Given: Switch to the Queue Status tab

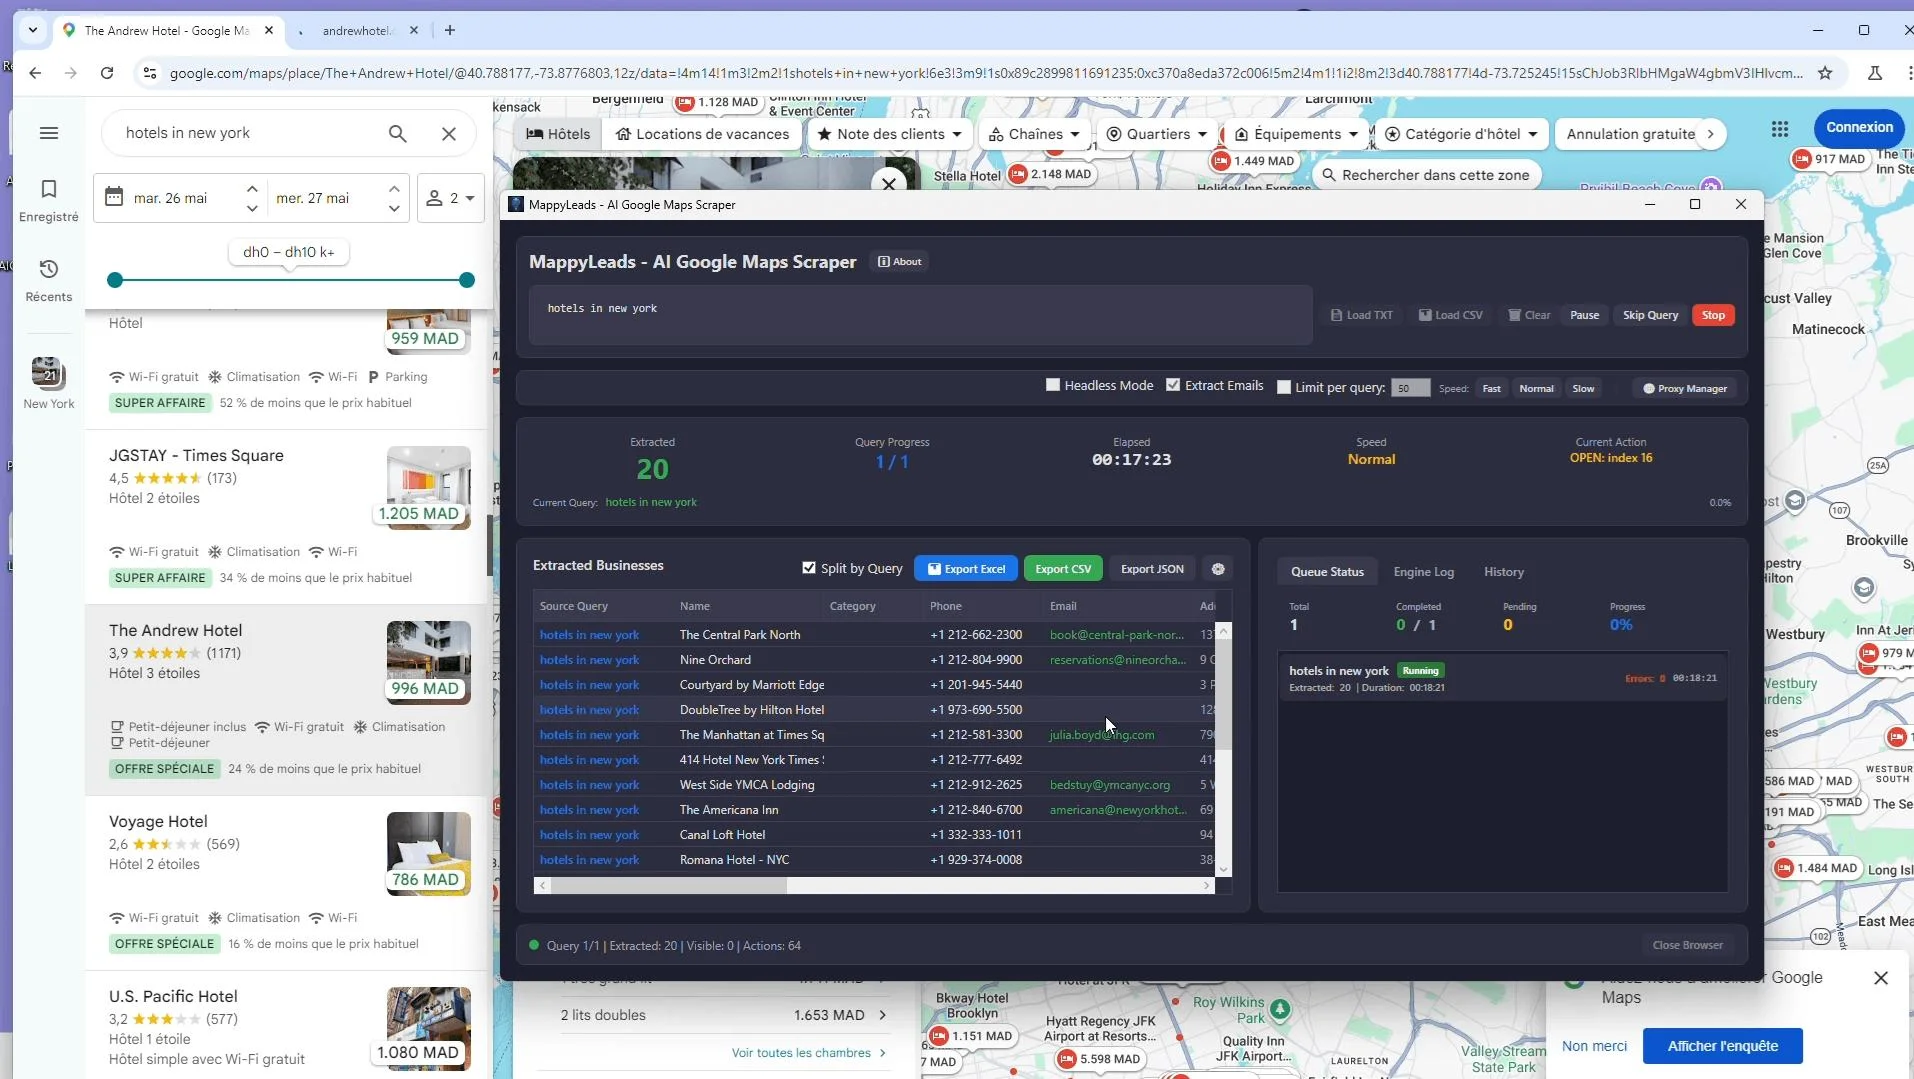Looking at the screenshot, I should point(1327,572).
